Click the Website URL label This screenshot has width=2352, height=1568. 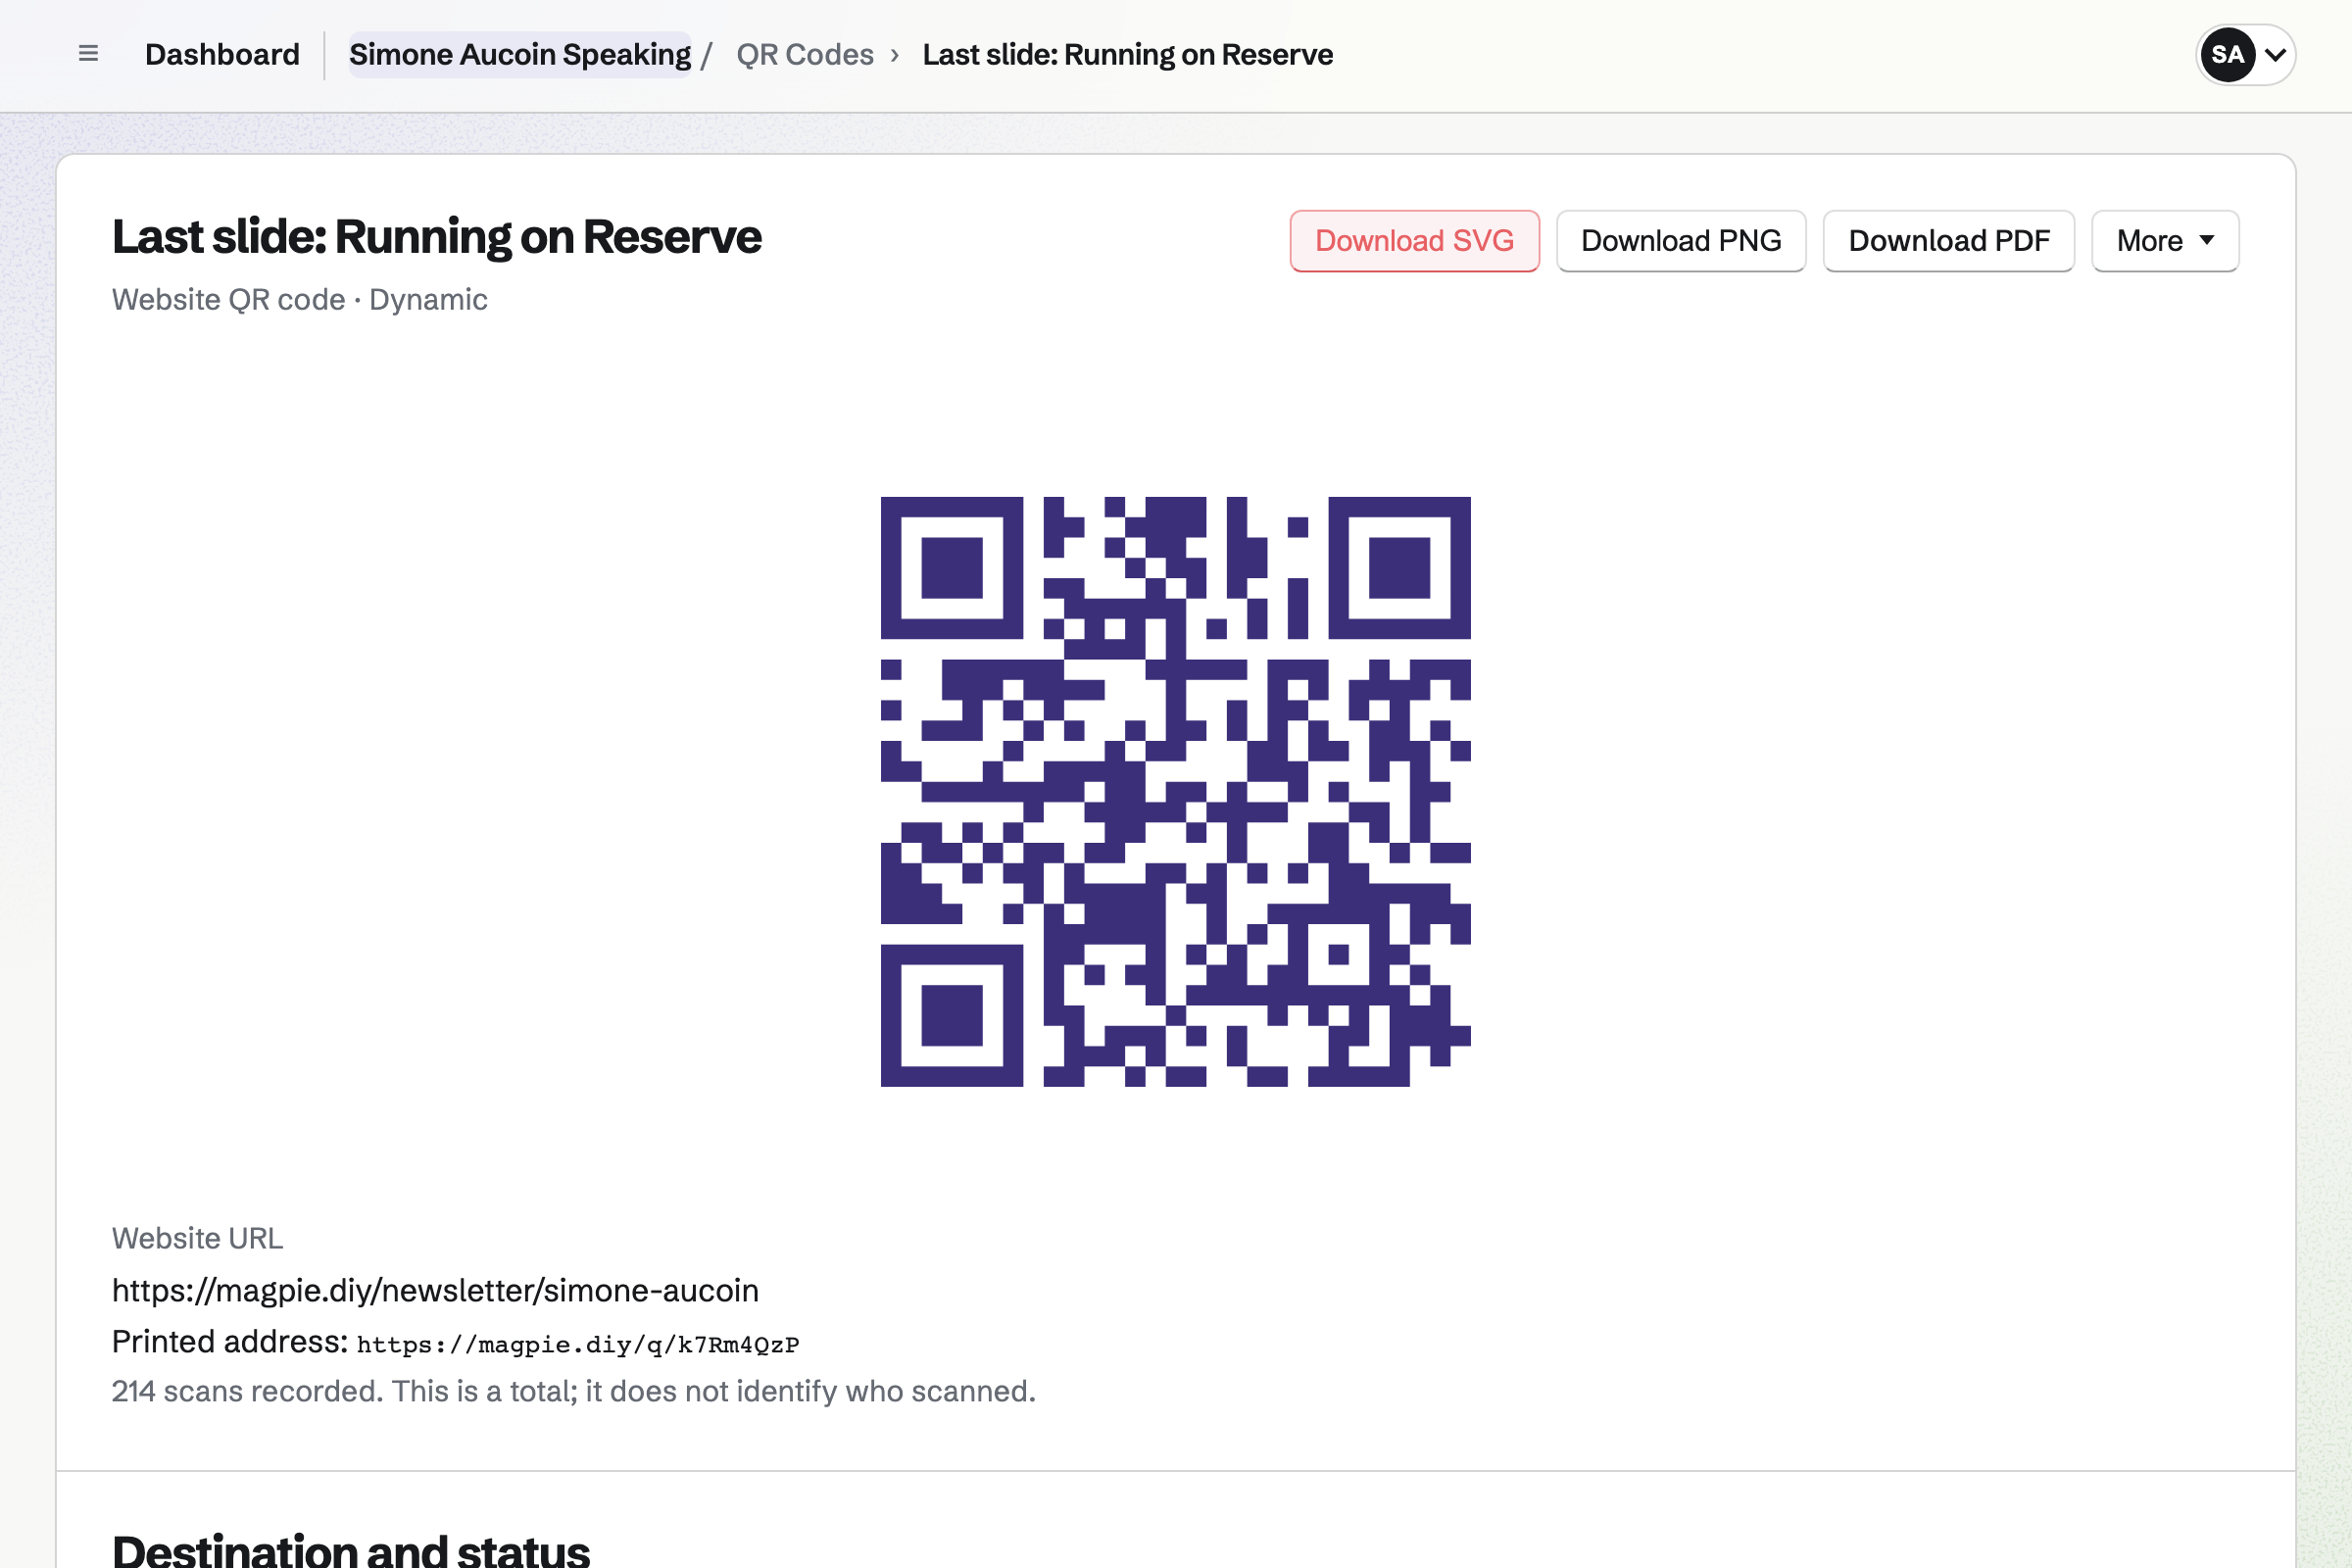pyautogui.click(x=197, y=1238)
